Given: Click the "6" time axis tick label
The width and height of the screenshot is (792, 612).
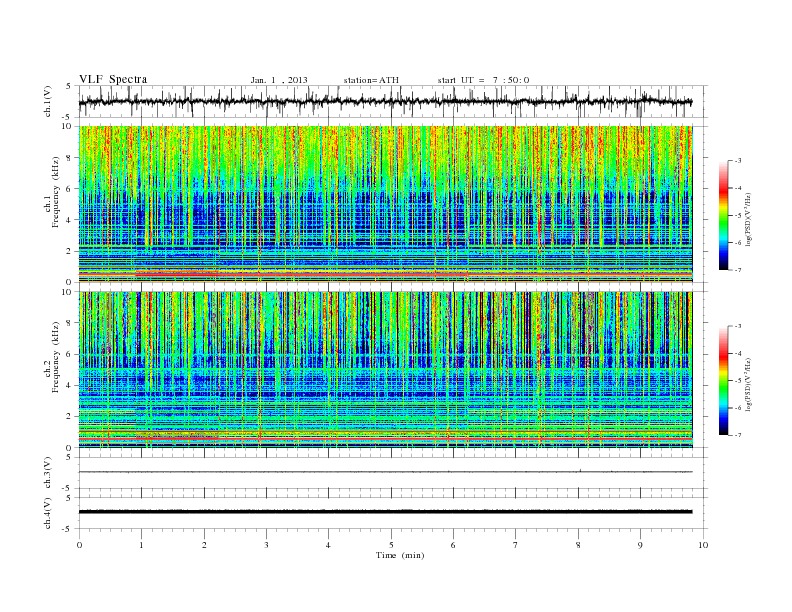Looking at the screenshot, I should point(453,545).
